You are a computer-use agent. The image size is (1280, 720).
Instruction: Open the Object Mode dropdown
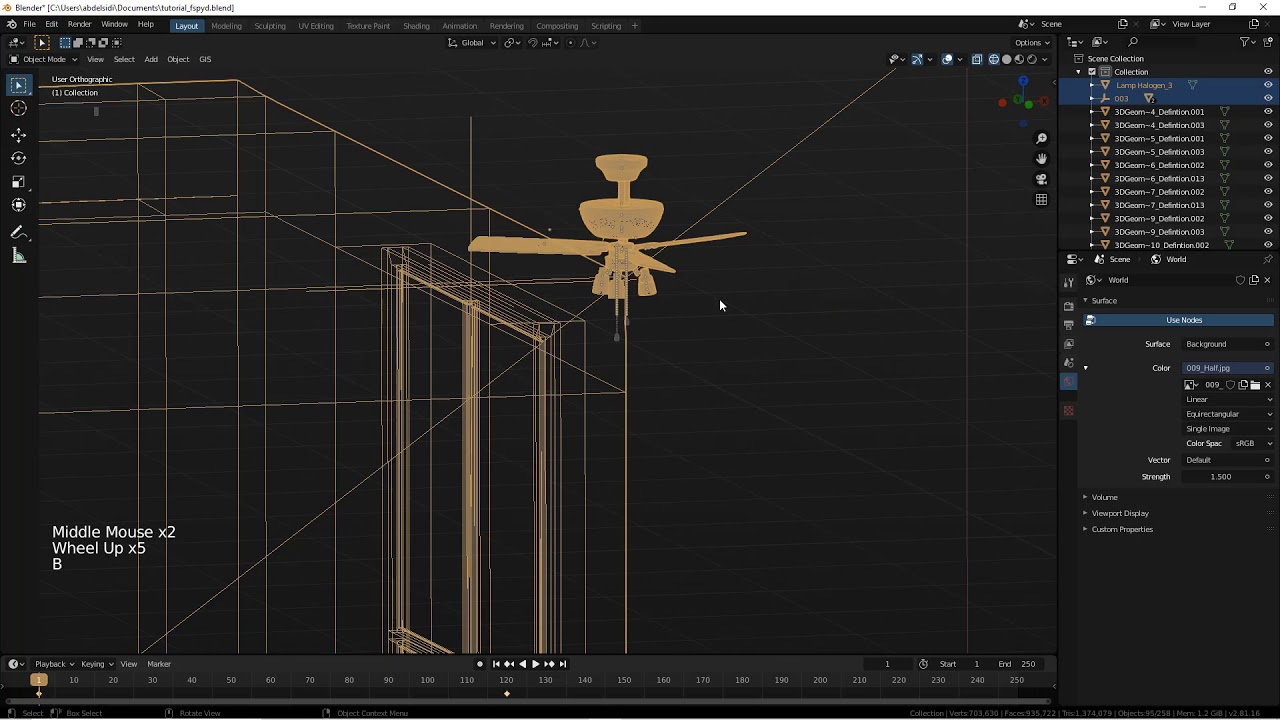tap(43, 59)
